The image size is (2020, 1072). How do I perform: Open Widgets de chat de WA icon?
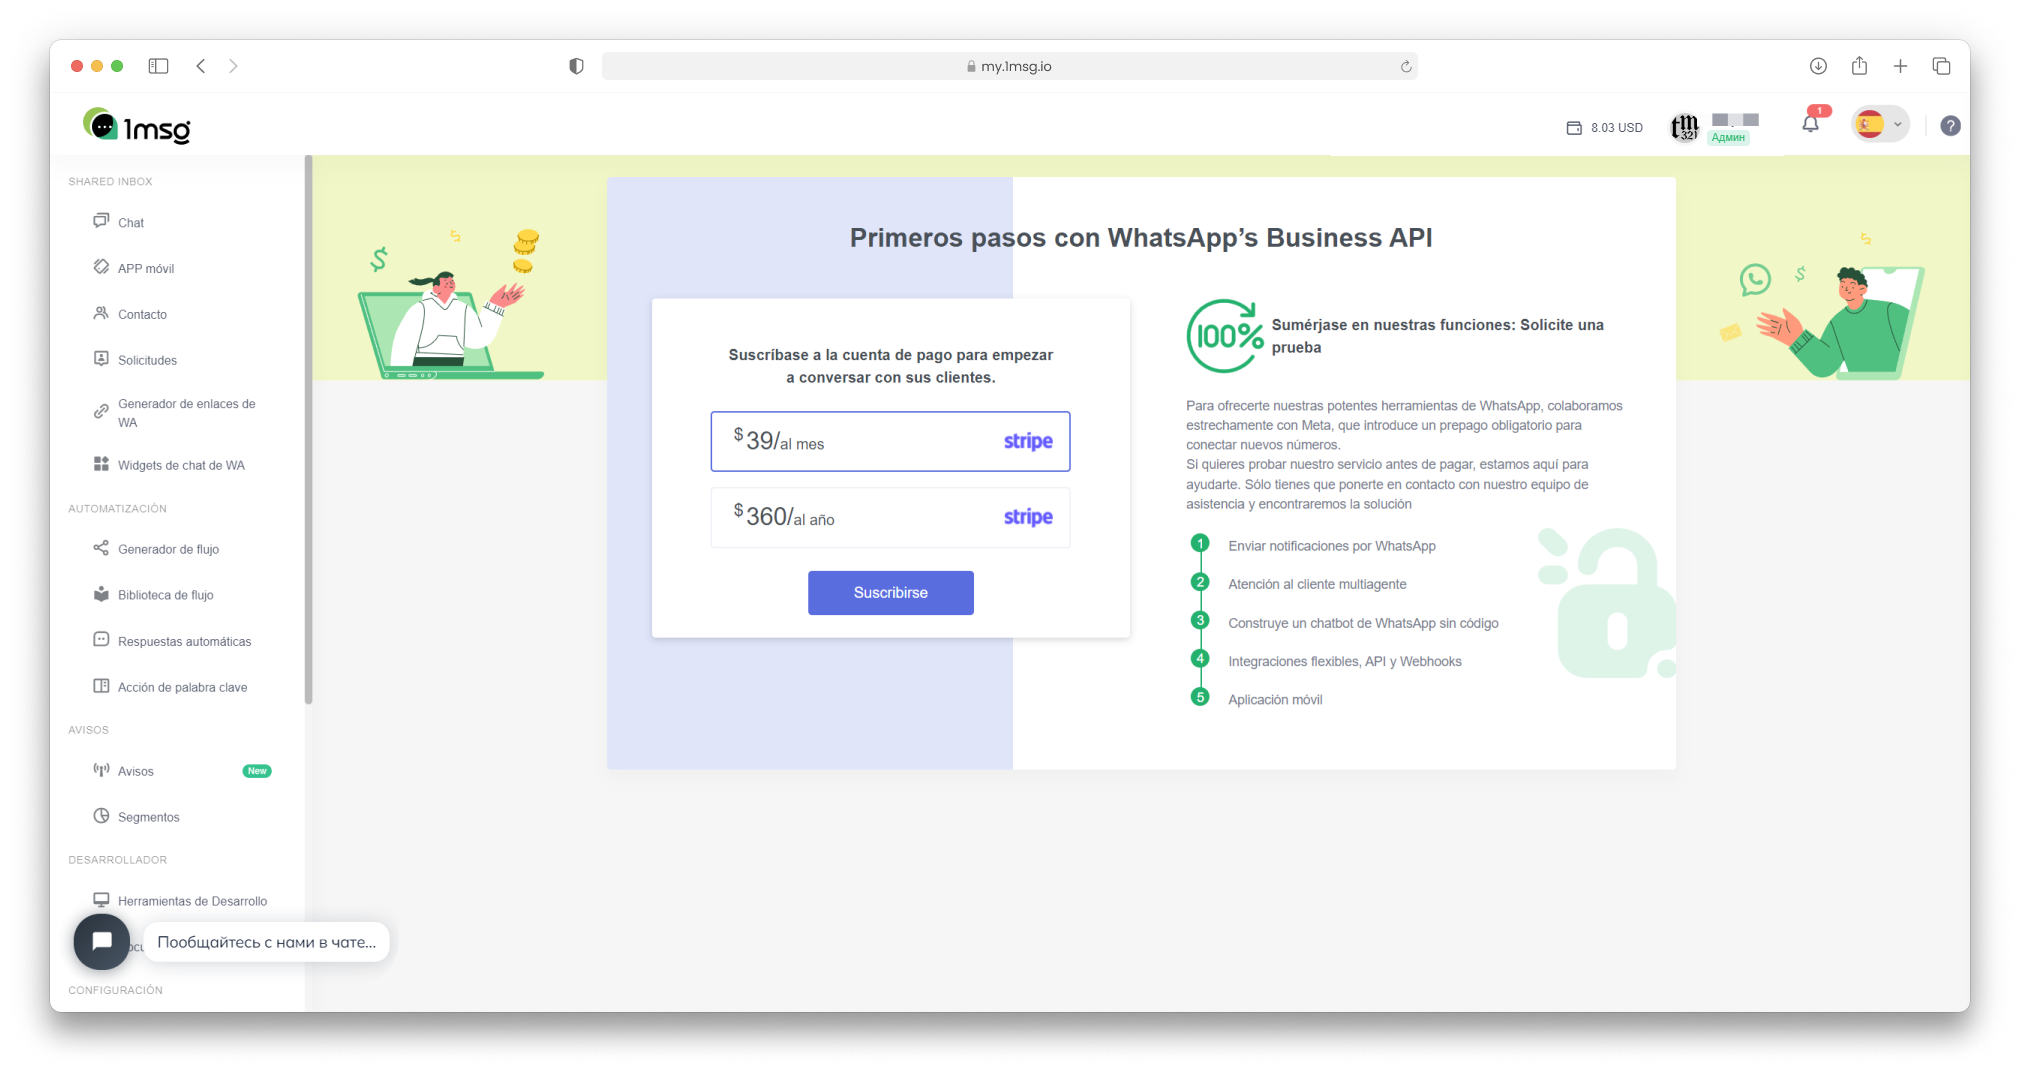coord(101,464)
